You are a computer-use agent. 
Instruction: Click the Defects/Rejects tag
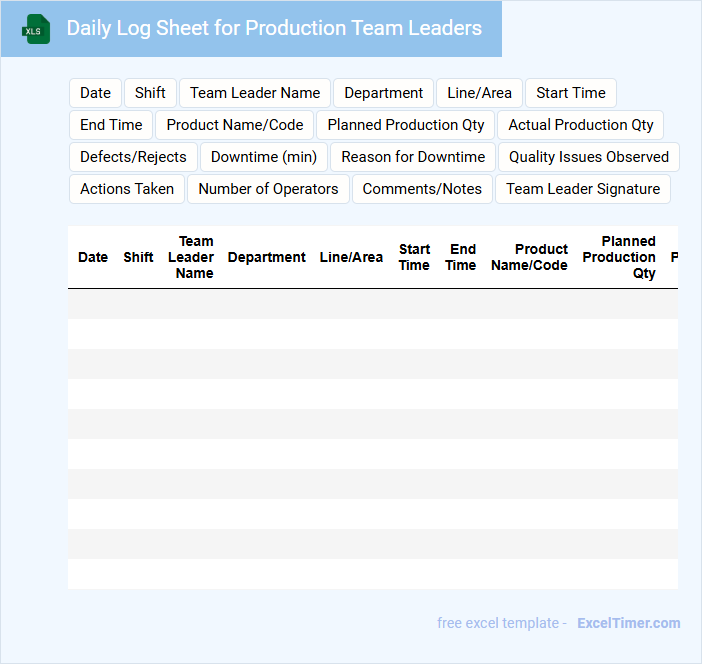[x=133, y=157]
